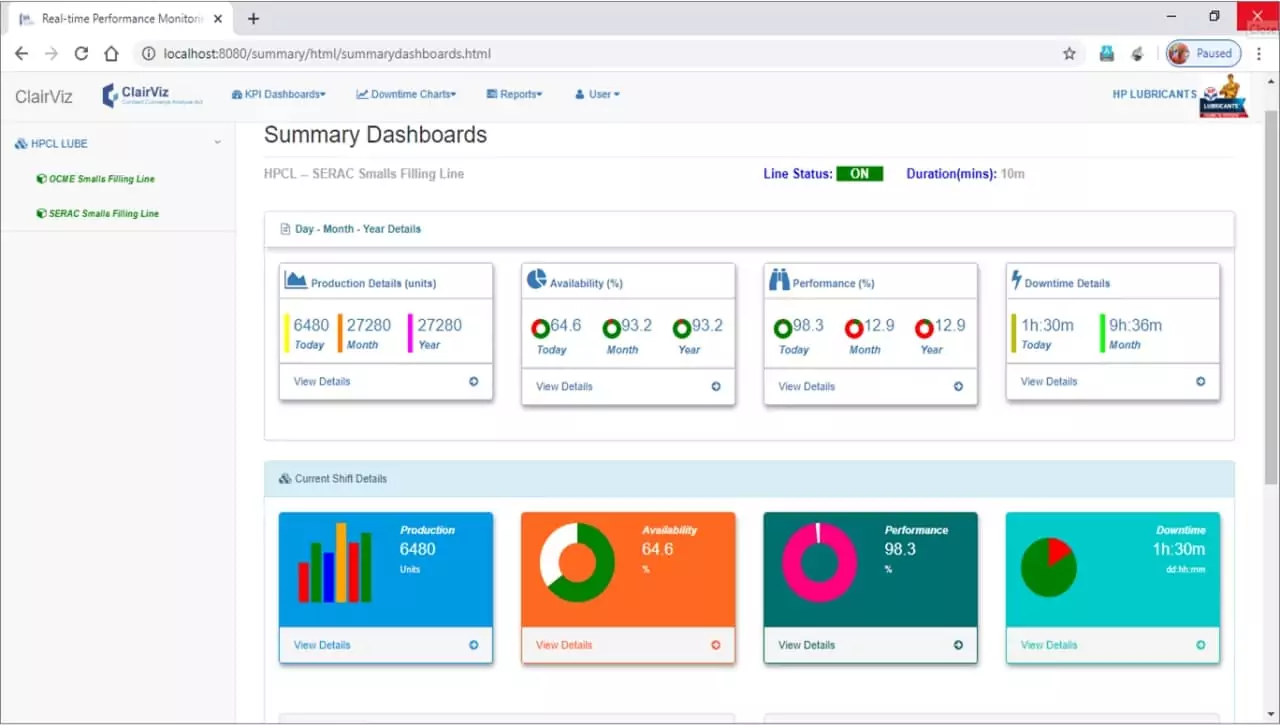Open the KPI Dashboards dropdown menu
Image resolution: width=1280 pixels, height=725 pixels.
(278, 94)
